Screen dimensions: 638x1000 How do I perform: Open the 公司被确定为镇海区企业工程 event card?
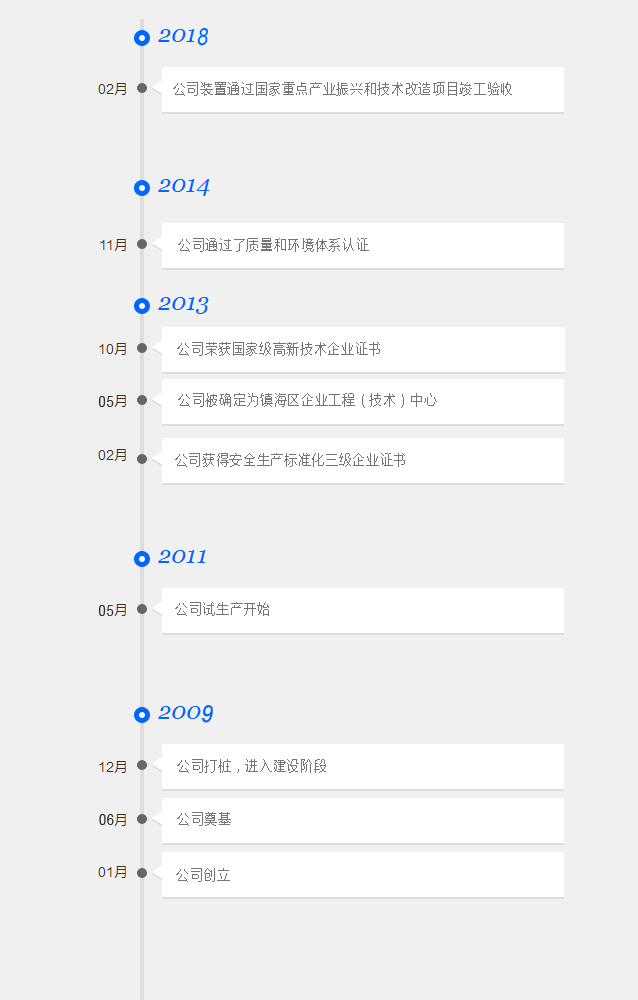click(x=362, y=401)
